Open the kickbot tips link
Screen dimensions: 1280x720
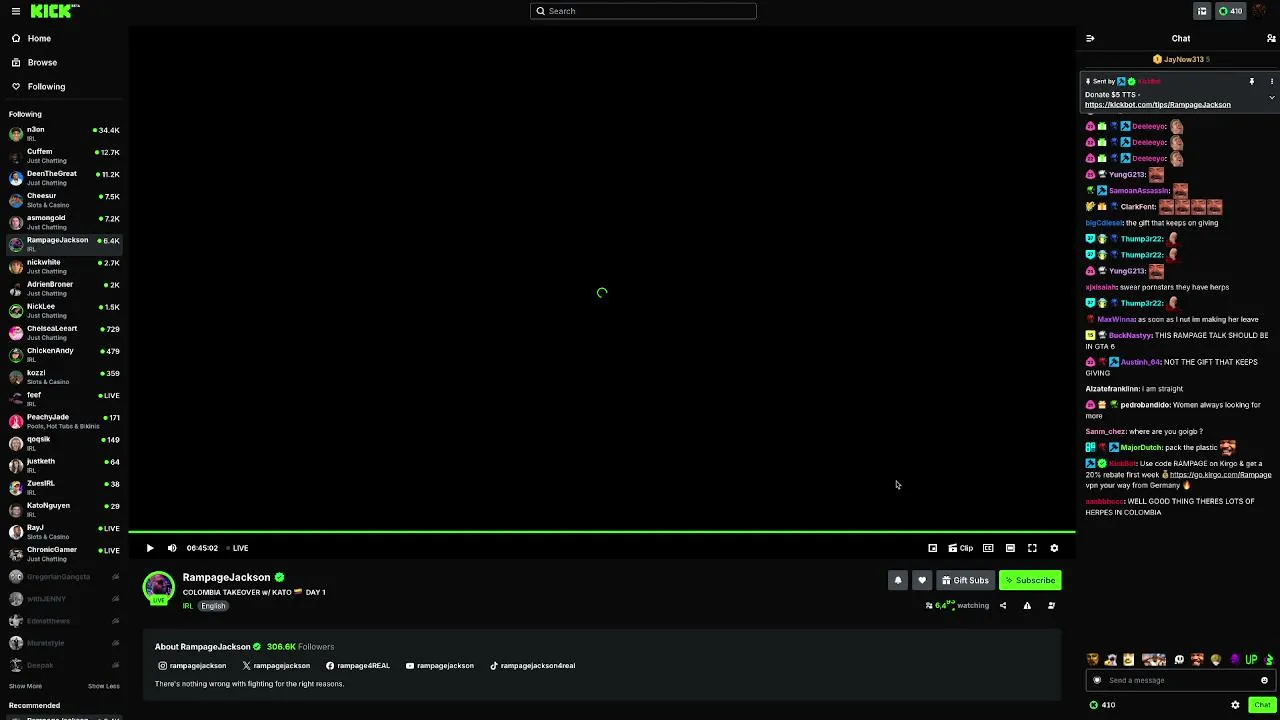click(1158, 104)
